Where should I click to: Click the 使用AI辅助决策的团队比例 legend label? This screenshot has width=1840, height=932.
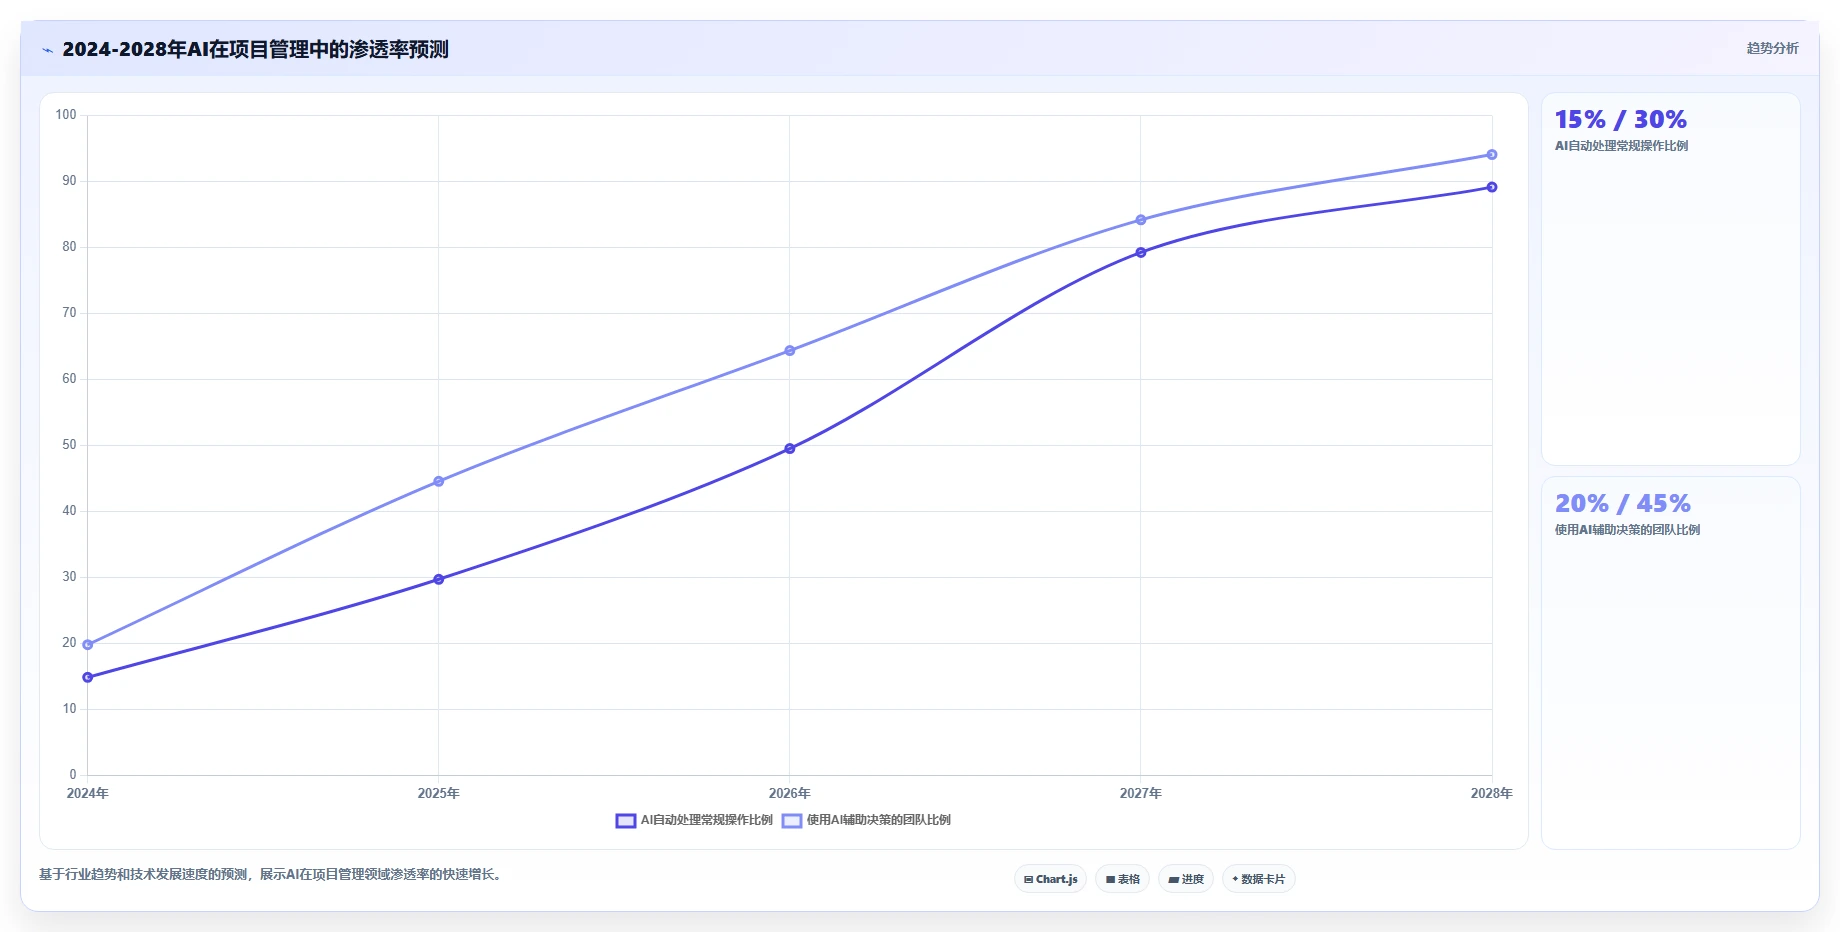[x=879, y=820]
